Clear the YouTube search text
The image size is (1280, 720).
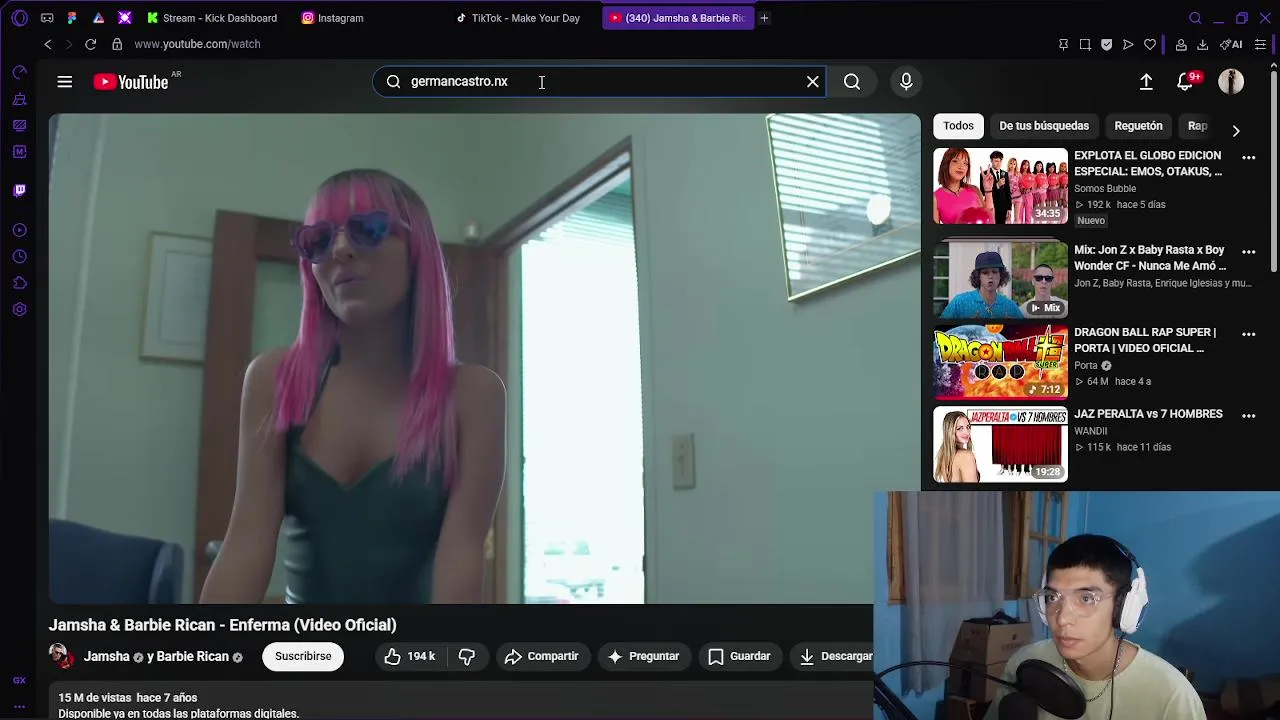click(x=812, y=82)
